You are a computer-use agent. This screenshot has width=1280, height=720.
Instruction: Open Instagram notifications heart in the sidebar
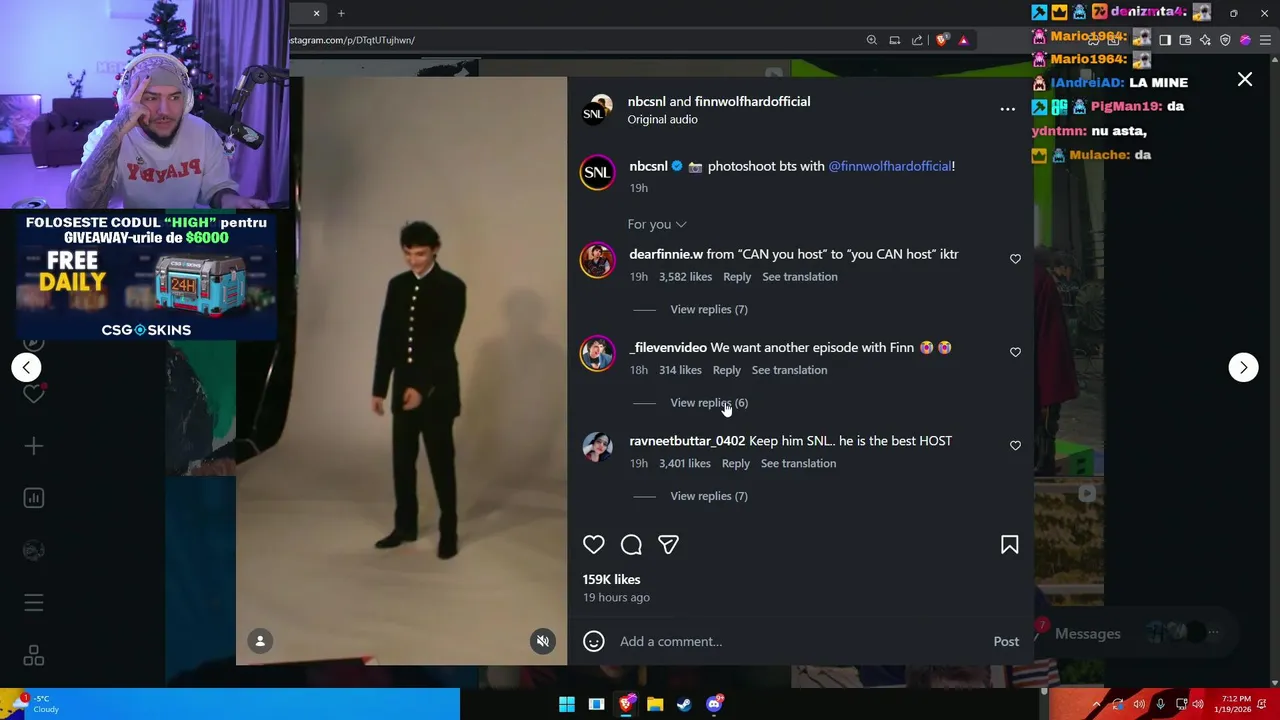click(34, 394)
